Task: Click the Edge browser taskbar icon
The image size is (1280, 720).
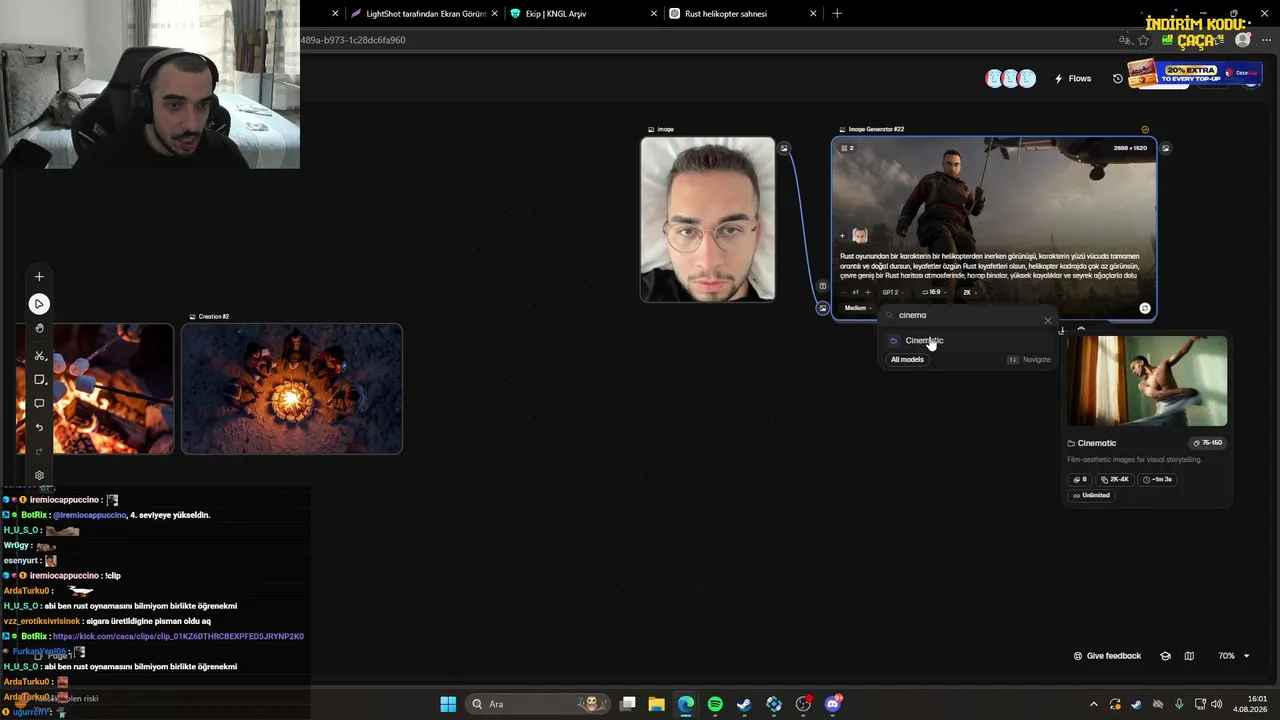Action: pos(686,704)
